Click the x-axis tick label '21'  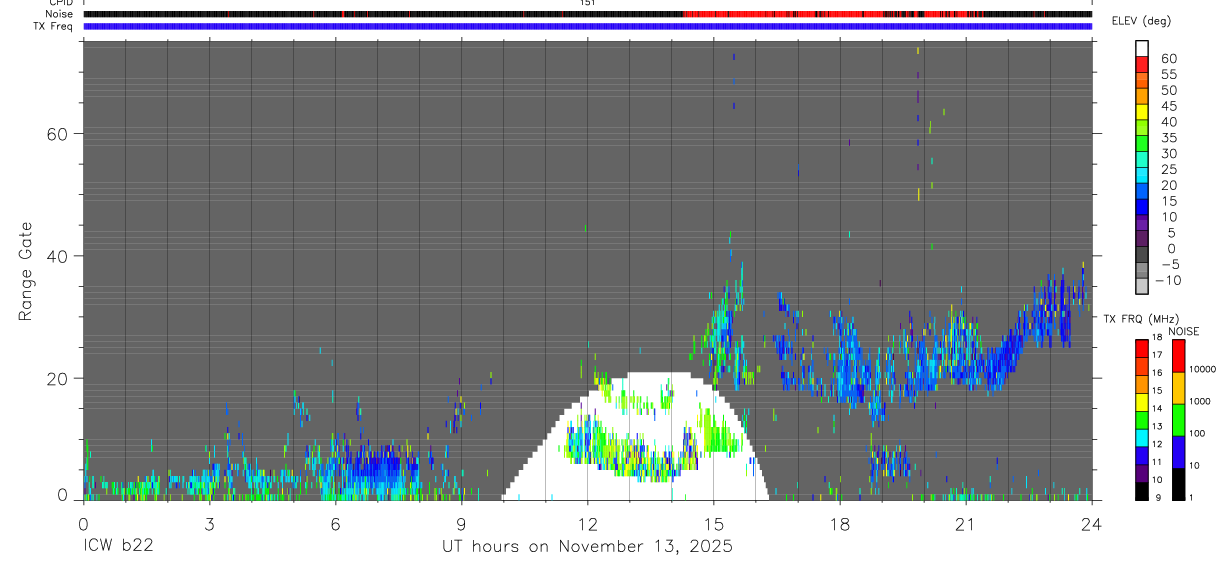coord(965,523)
